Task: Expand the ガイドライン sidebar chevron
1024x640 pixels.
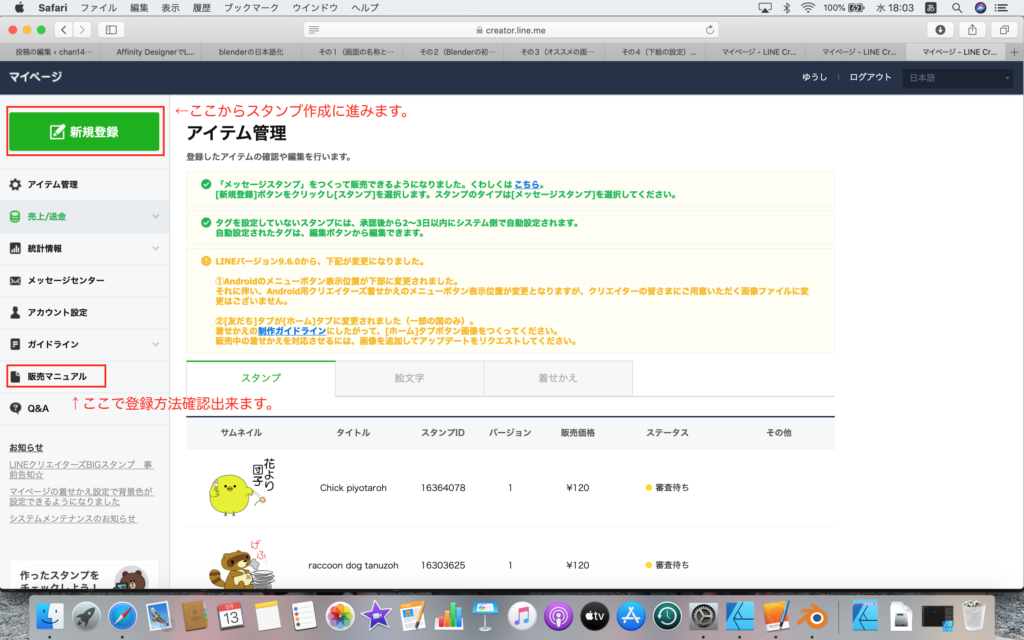Action: (x=155, y=344)
